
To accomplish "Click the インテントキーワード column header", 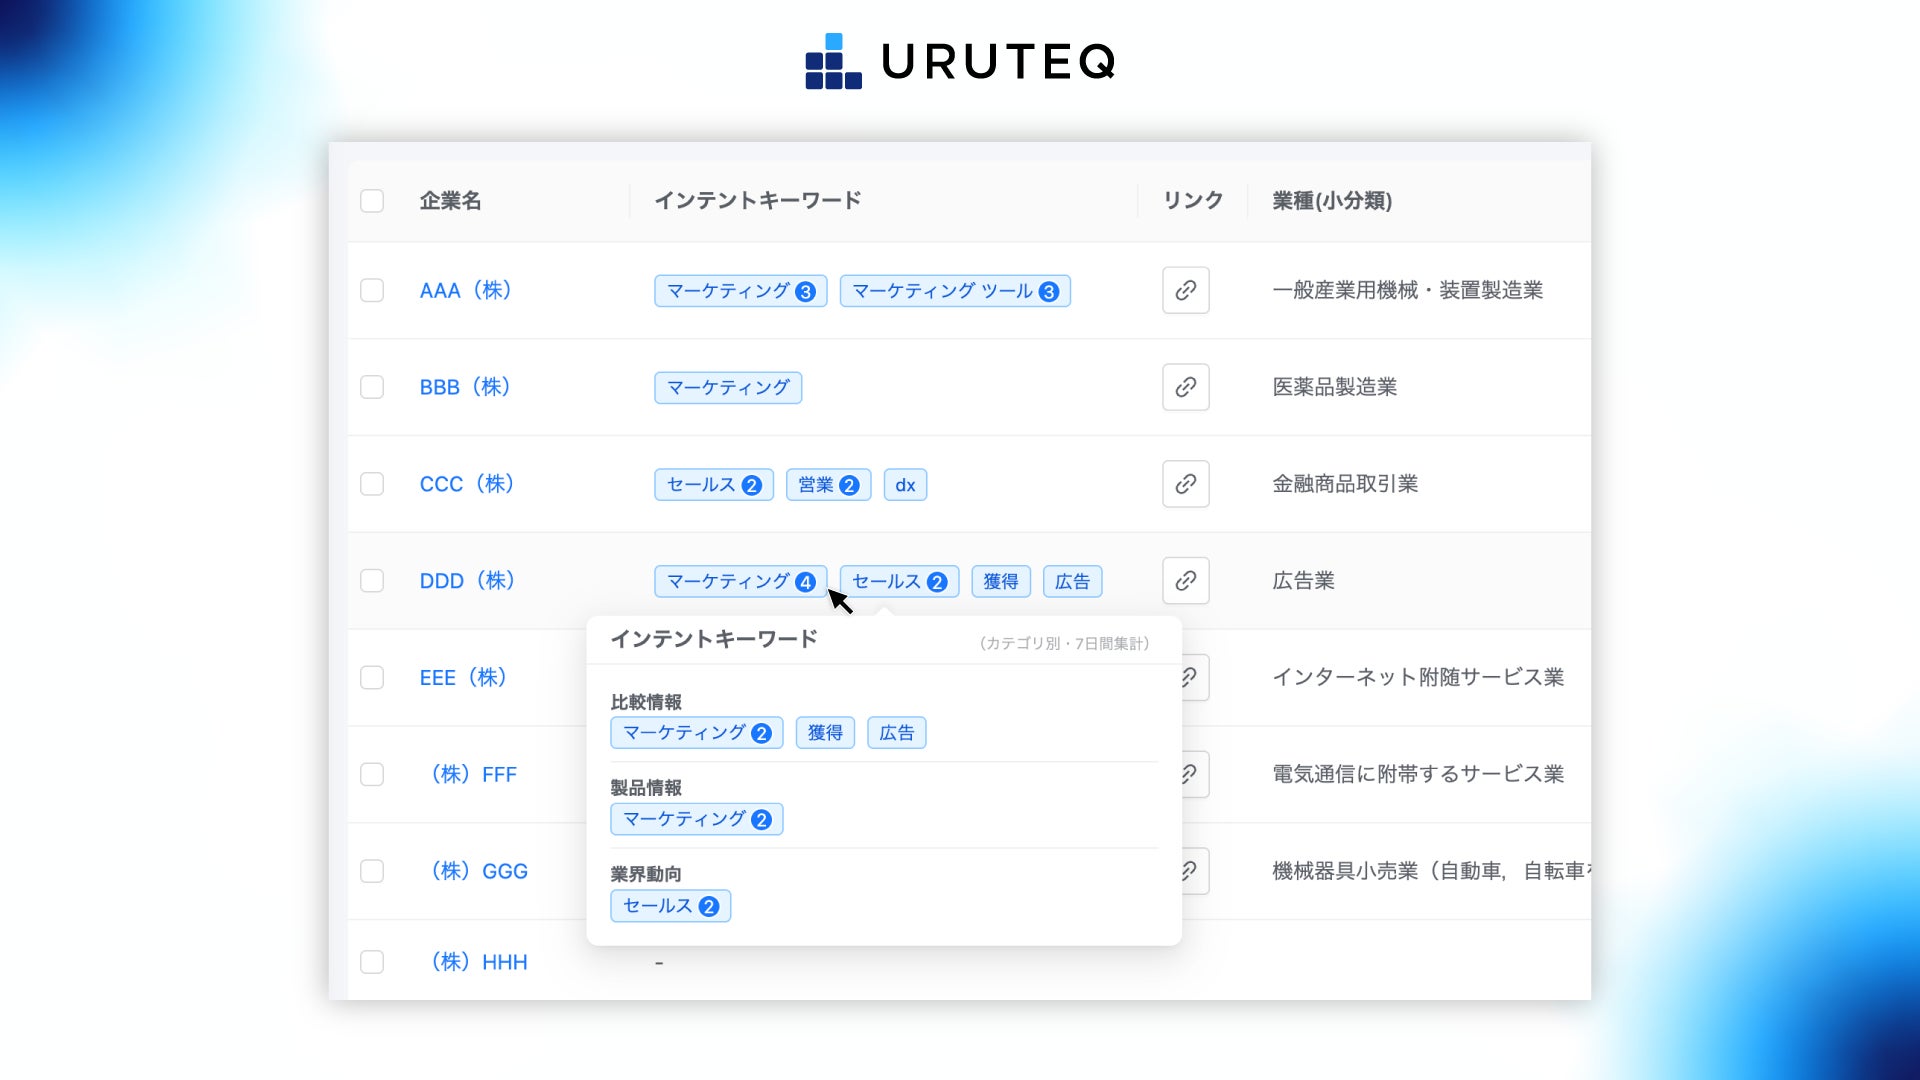I will click(757, 201).
